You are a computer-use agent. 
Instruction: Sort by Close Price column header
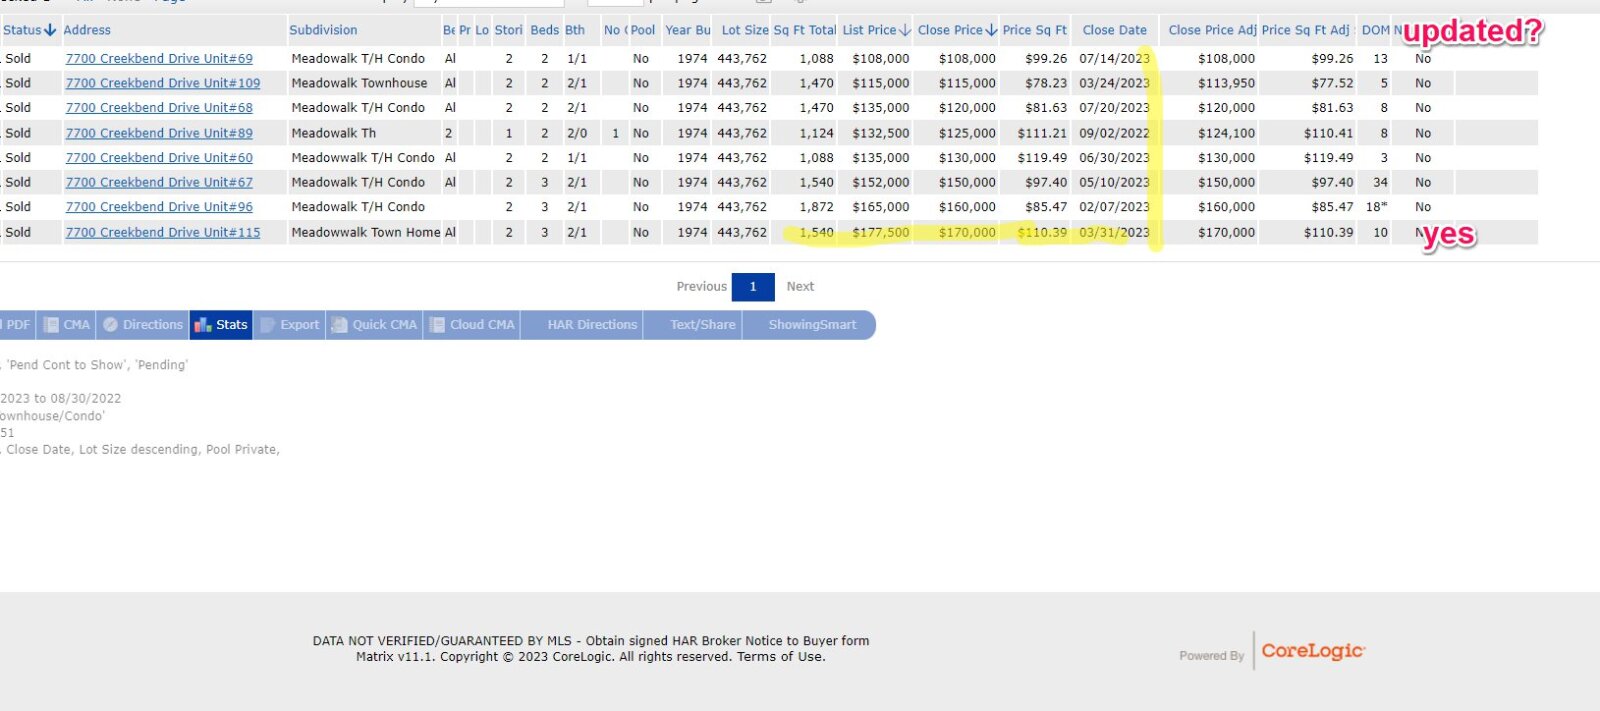point(957,30)
